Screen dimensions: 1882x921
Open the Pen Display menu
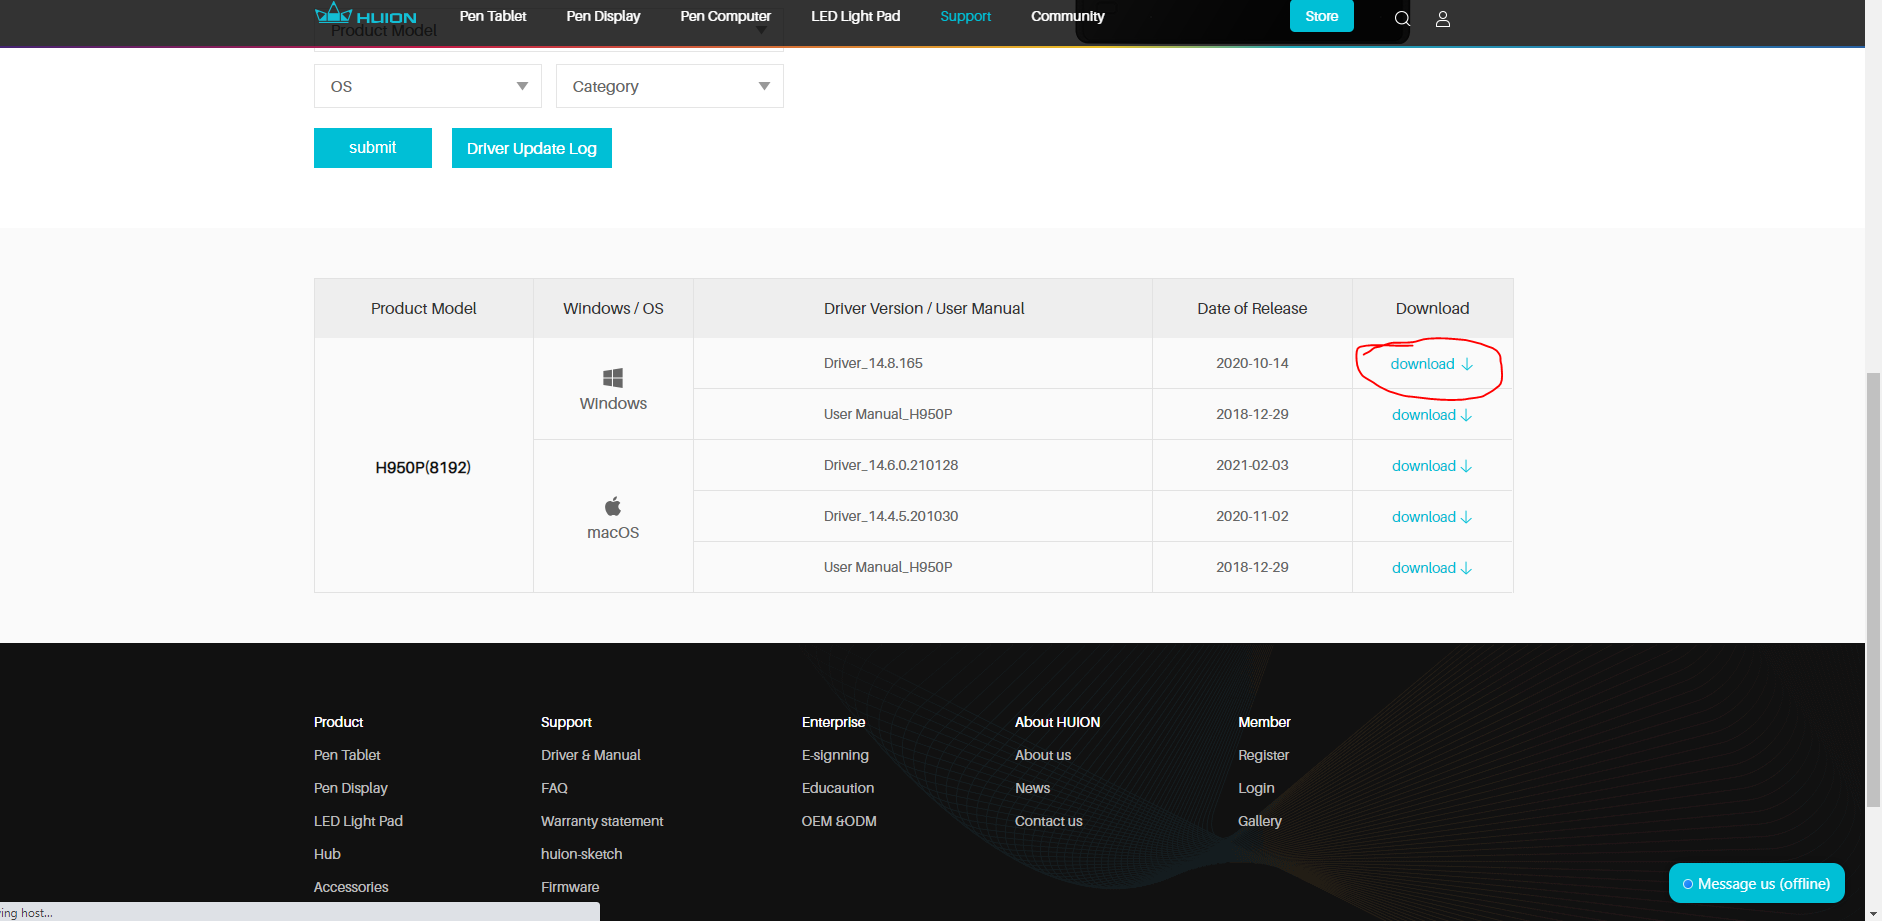pos(603,16)
